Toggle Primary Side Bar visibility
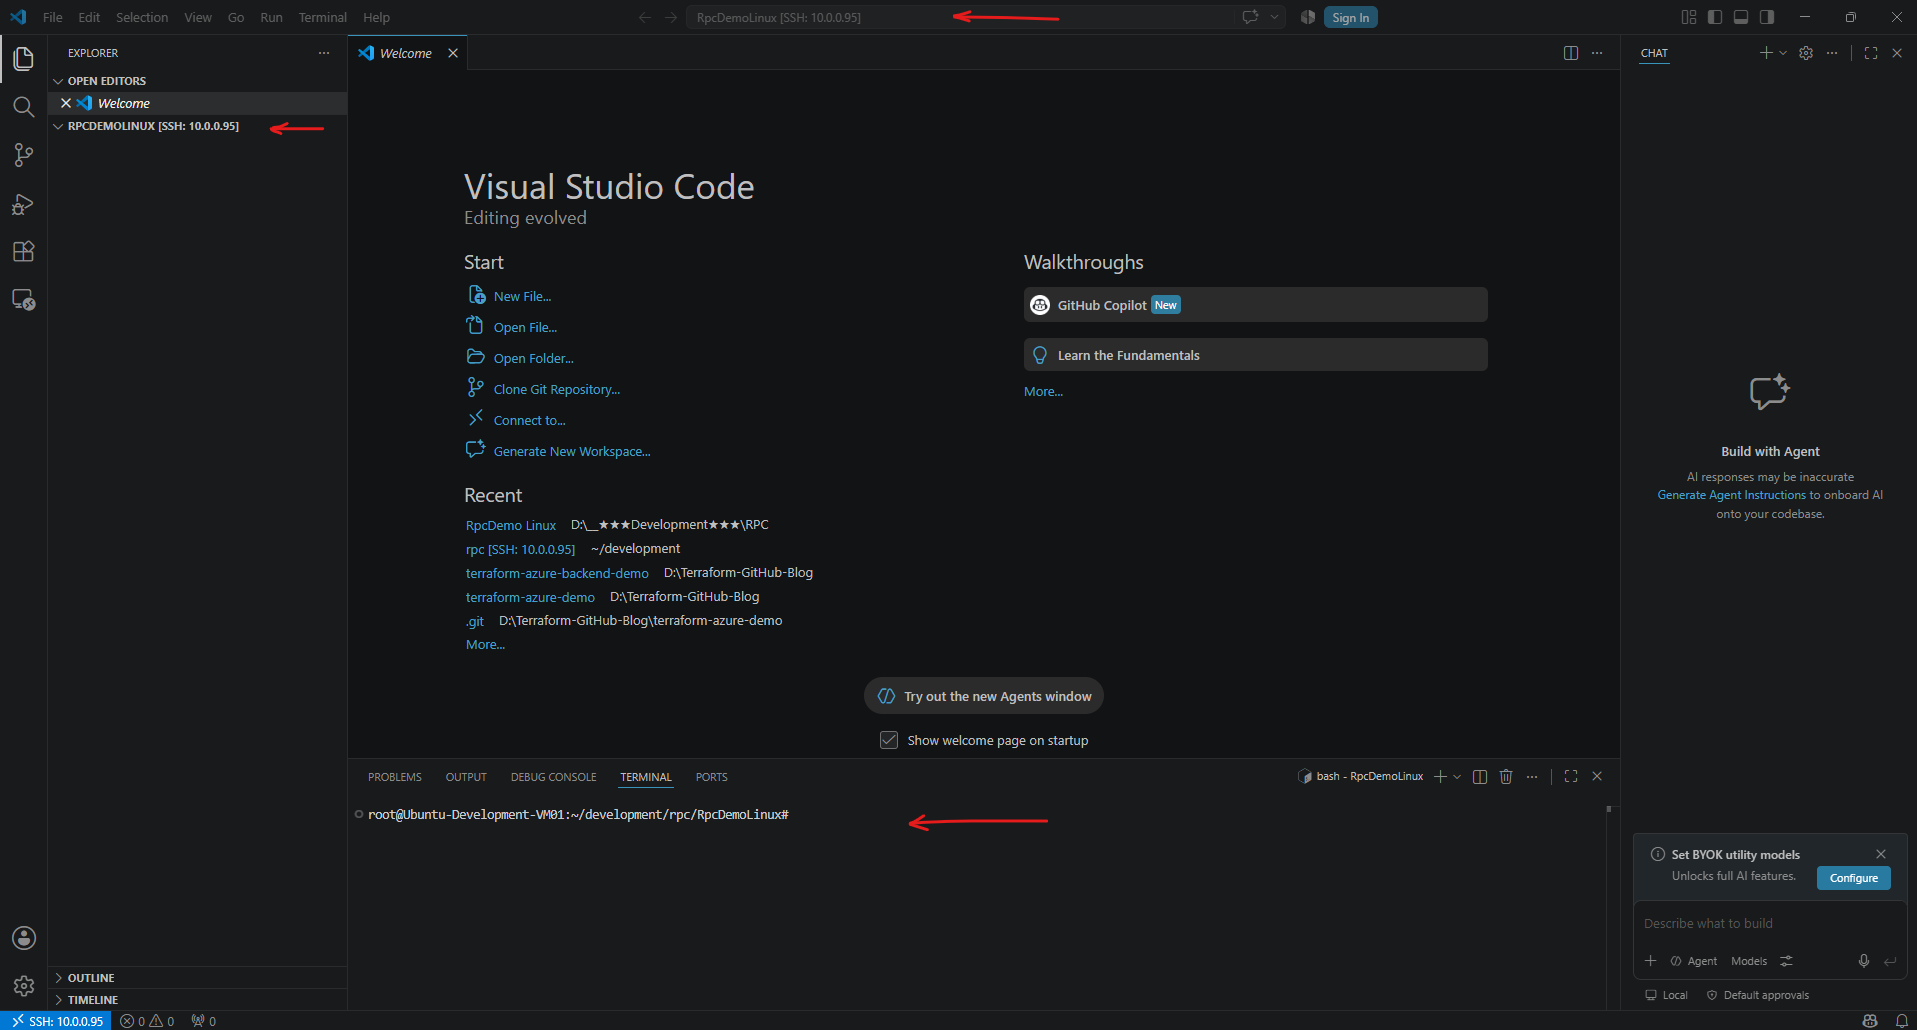The width and height of the screenshot is (1917, 1030). point(1715,17)
